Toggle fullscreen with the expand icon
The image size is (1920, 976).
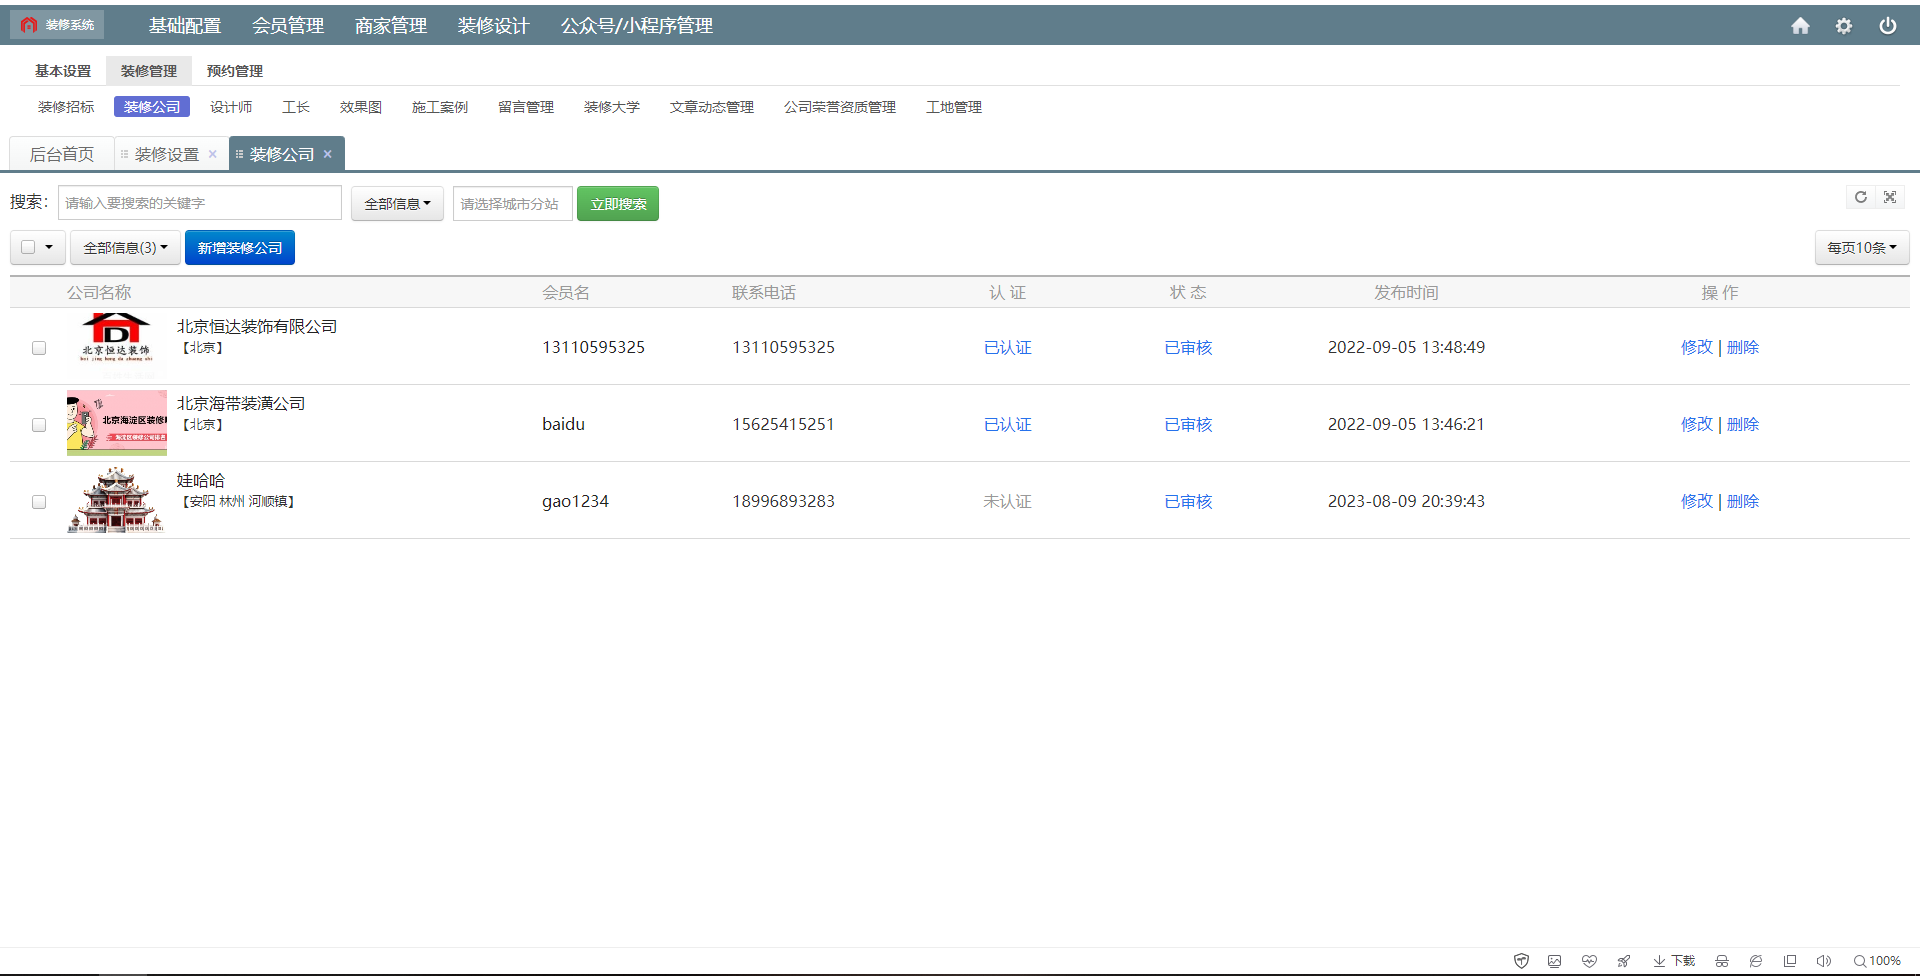[x=1890, y=197]
